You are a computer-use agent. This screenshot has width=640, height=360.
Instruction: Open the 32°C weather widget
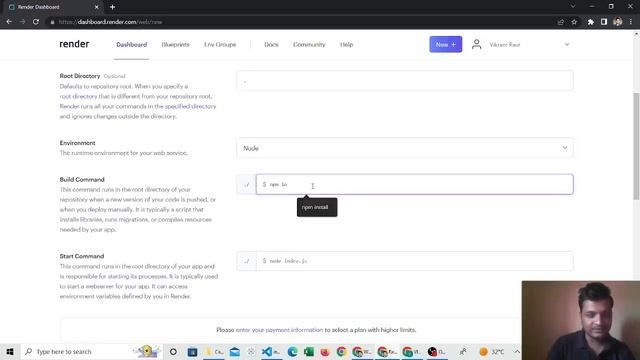click(x=491, y=351)
